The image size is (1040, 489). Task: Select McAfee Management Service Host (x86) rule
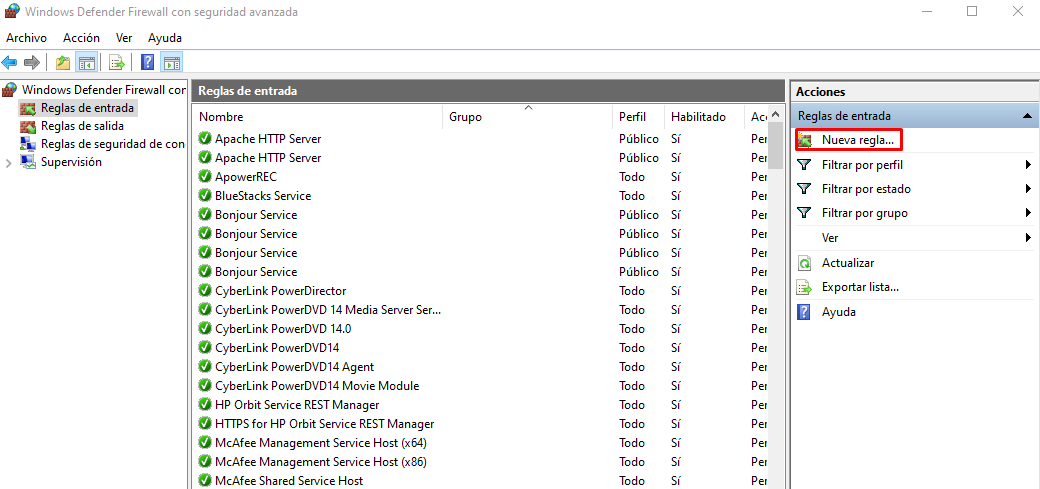tap(480, 462)
